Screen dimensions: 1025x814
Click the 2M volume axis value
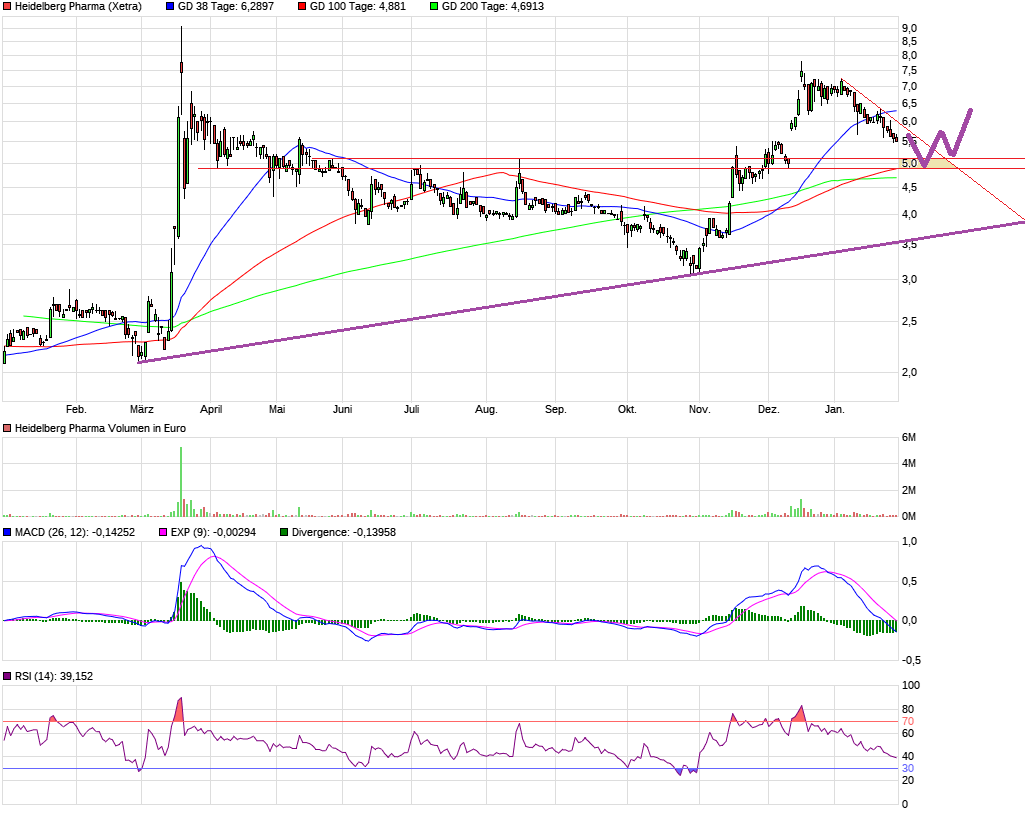click(x=909, y=490)
